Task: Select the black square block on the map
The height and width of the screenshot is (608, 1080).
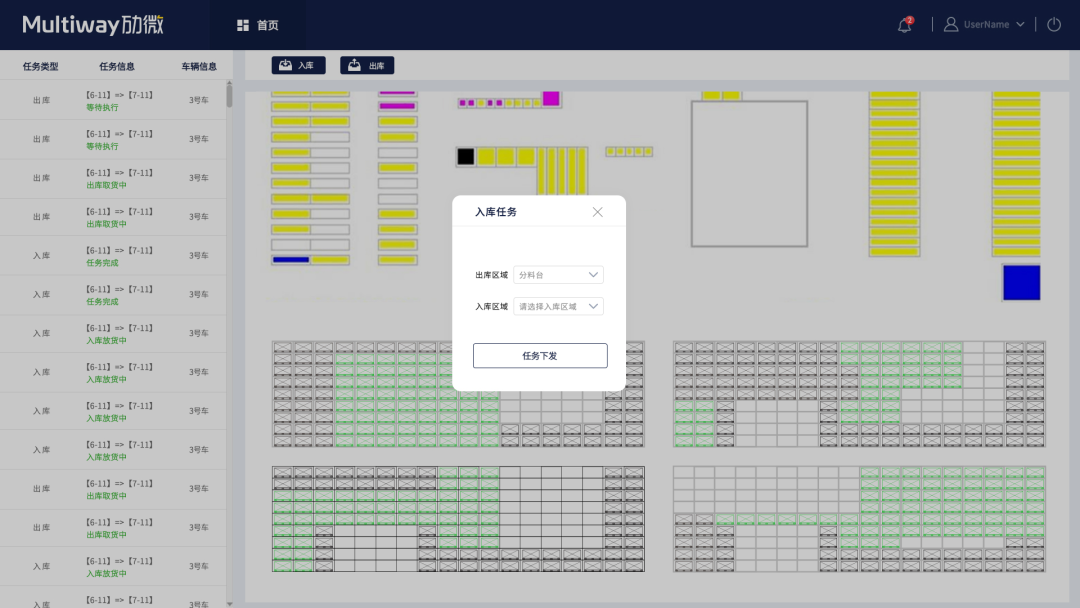Action: pos(465,156)
